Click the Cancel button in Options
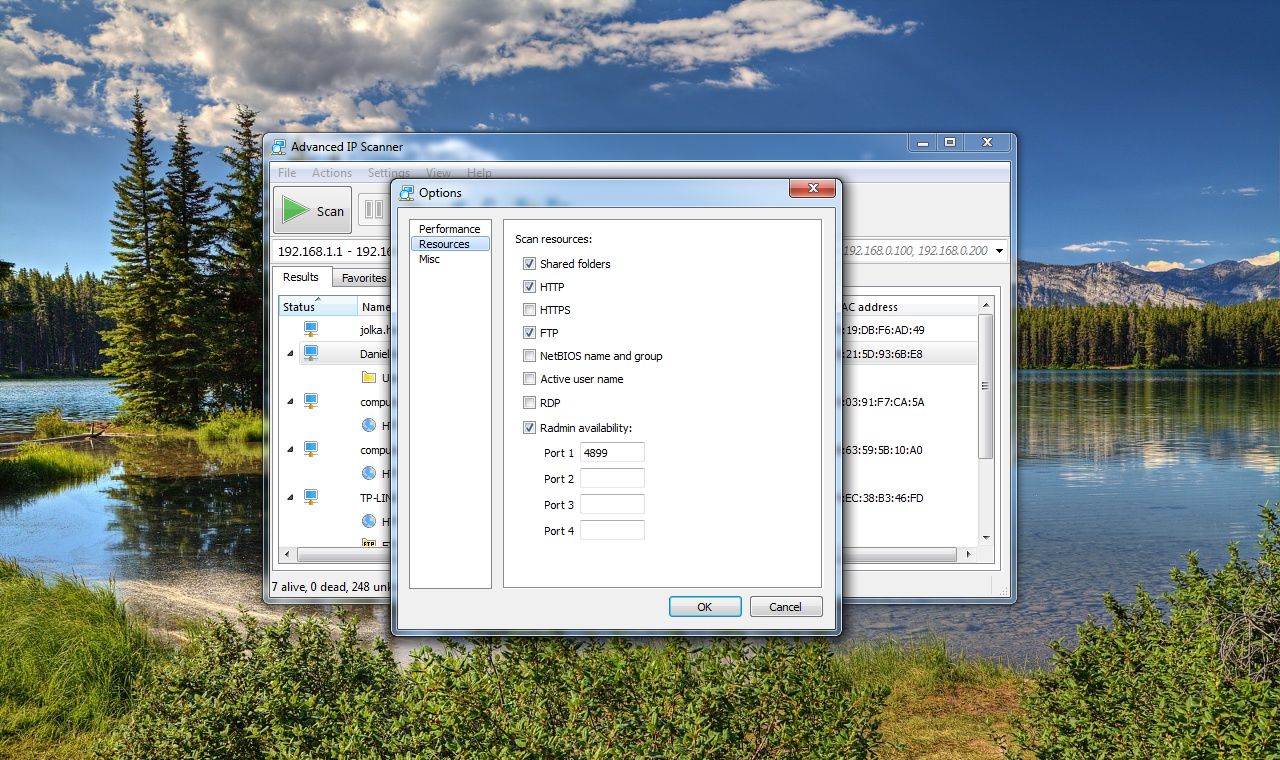 (x=785, y=607)
